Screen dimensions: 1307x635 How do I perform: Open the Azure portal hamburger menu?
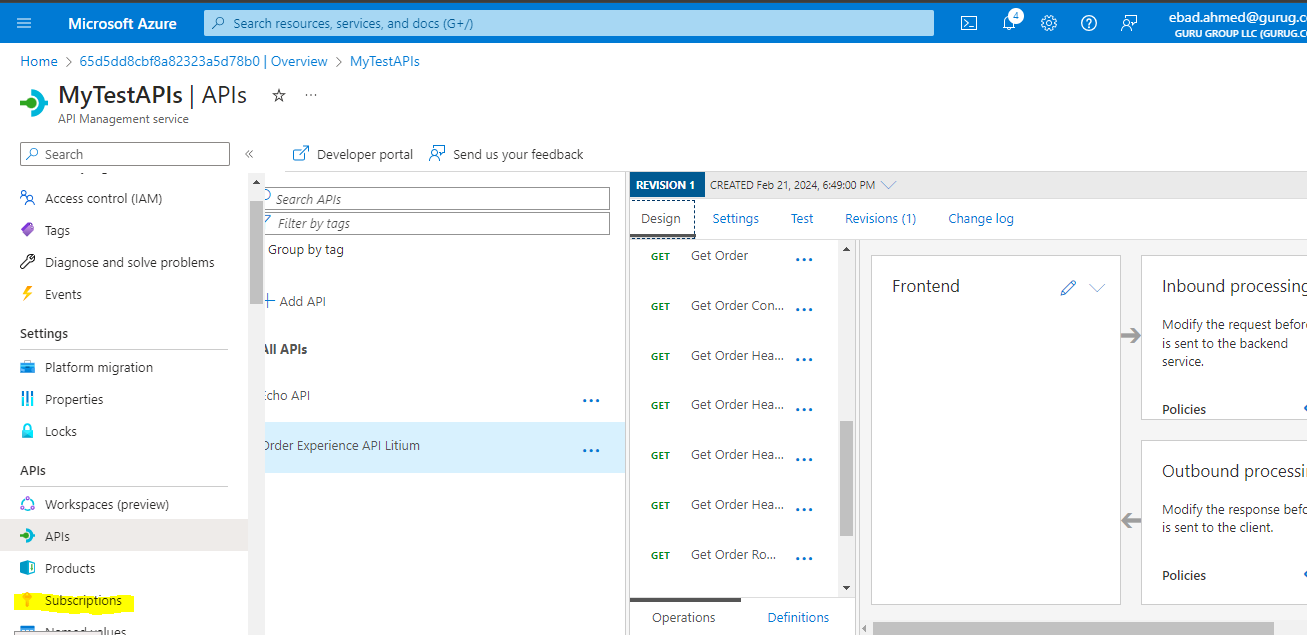tap(24, 23)
